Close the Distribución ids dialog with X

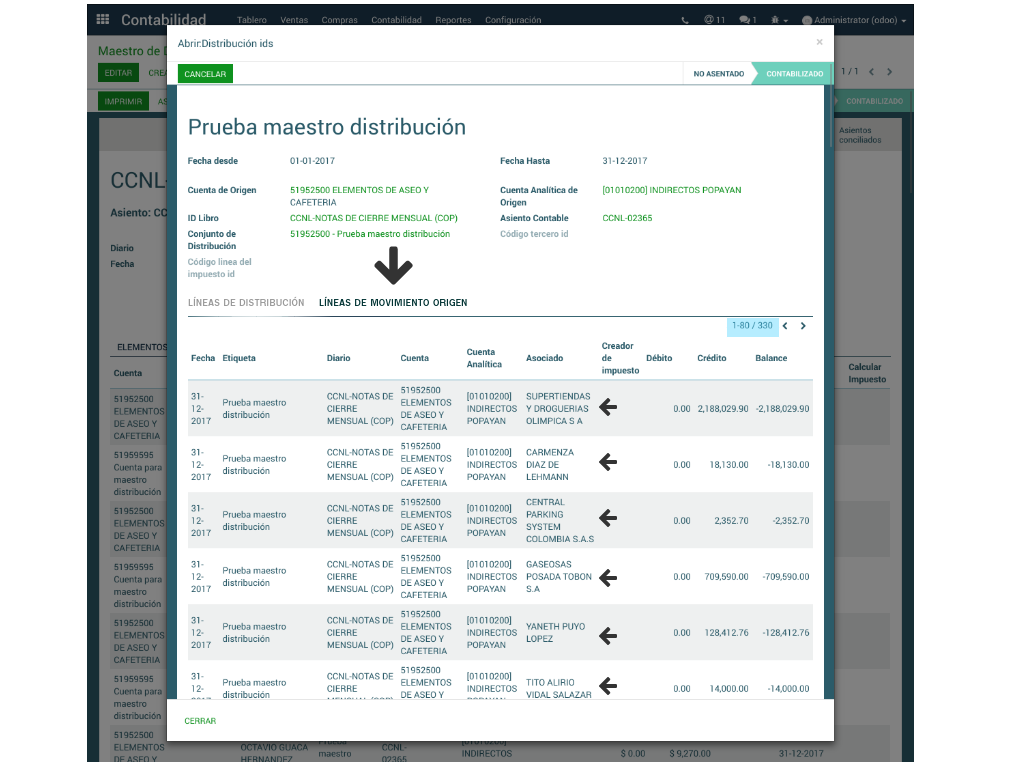pyautogui.click(x=819, y=42)
